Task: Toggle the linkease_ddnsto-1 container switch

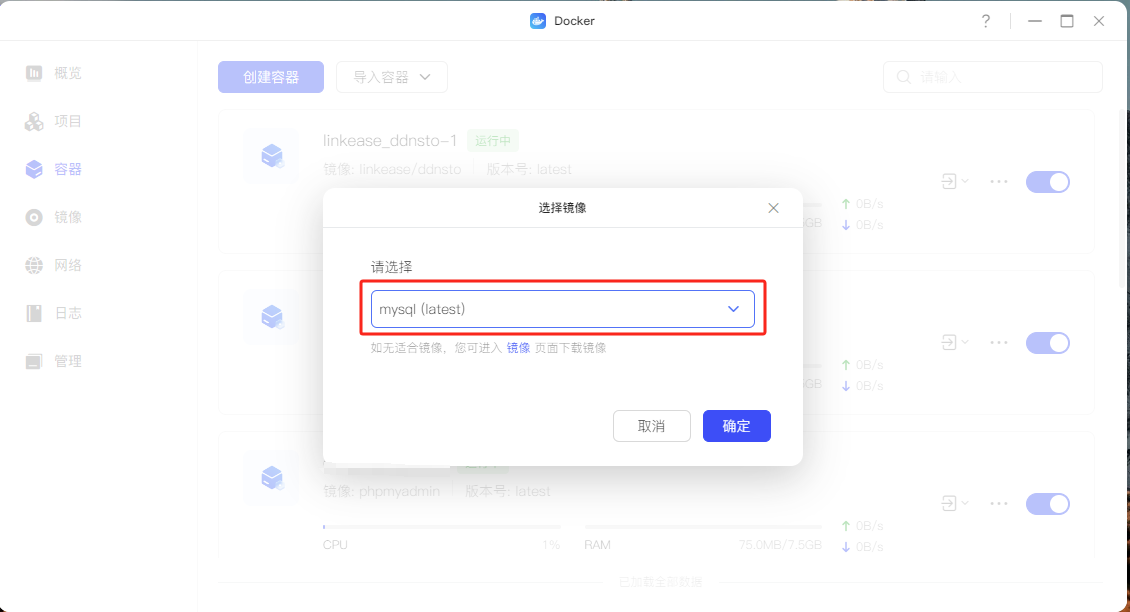Action: [1048, 182]
